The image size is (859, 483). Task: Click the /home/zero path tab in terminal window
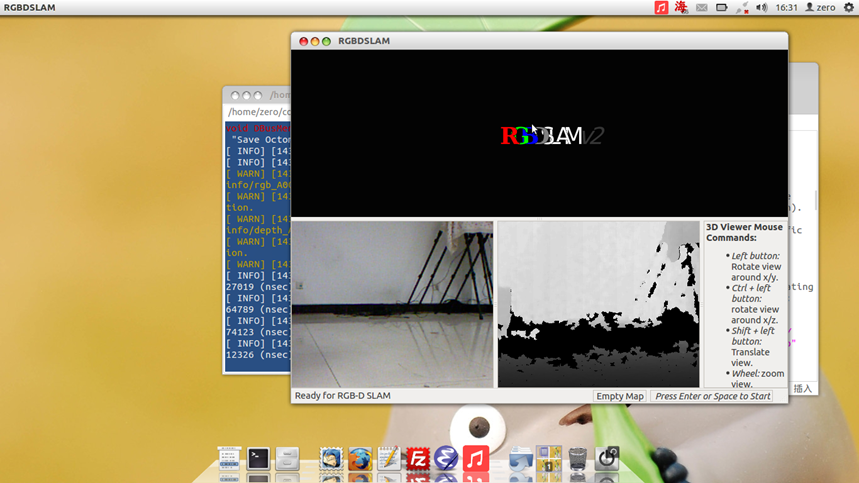tap(259, 112)
